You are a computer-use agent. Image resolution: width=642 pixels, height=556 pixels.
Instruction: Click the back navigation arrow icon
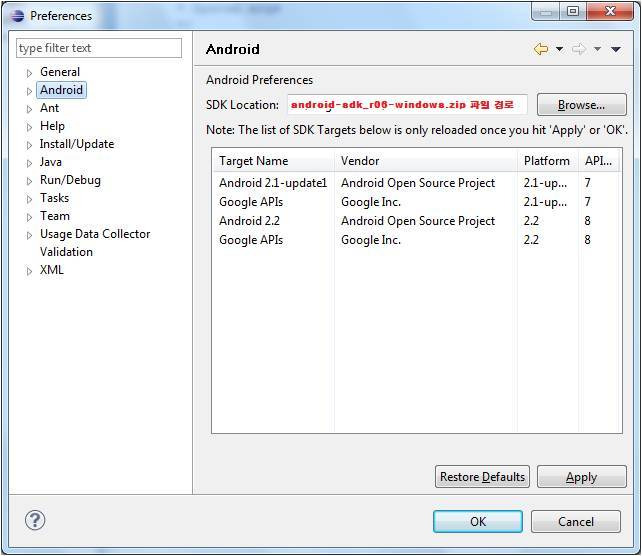[541, 49]
